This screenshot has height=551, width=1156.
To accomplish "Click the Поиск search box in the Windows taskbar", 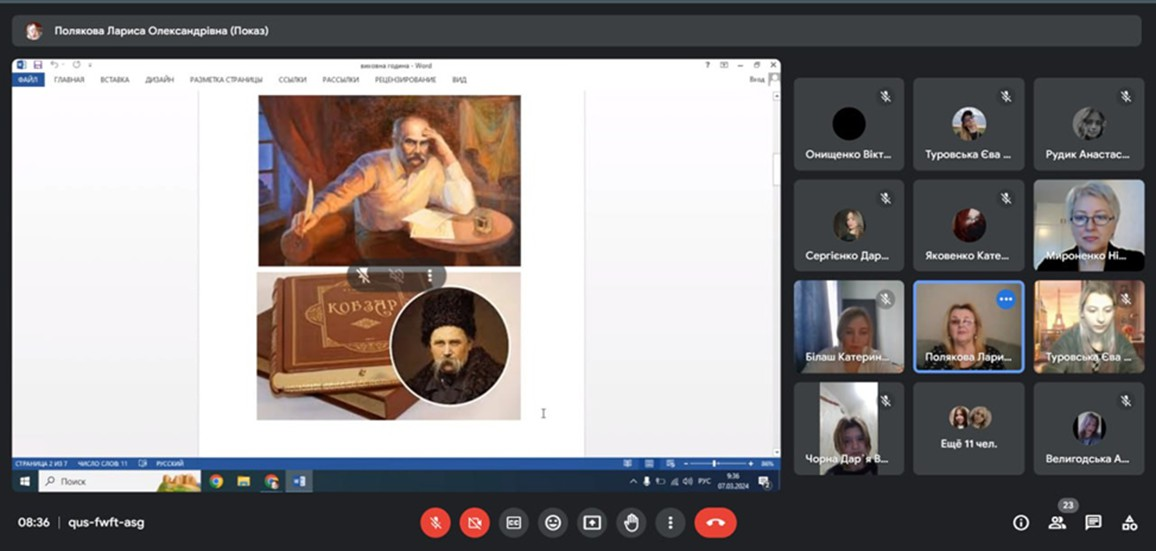I will (119, 482).
